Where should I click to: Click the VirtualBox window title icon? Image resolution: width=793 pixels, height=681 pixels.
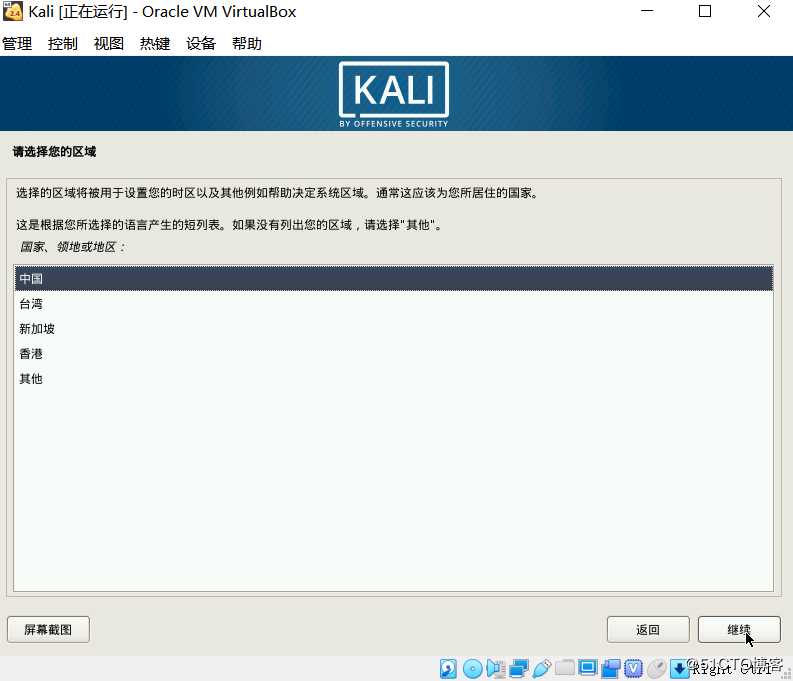coord(13,11)
